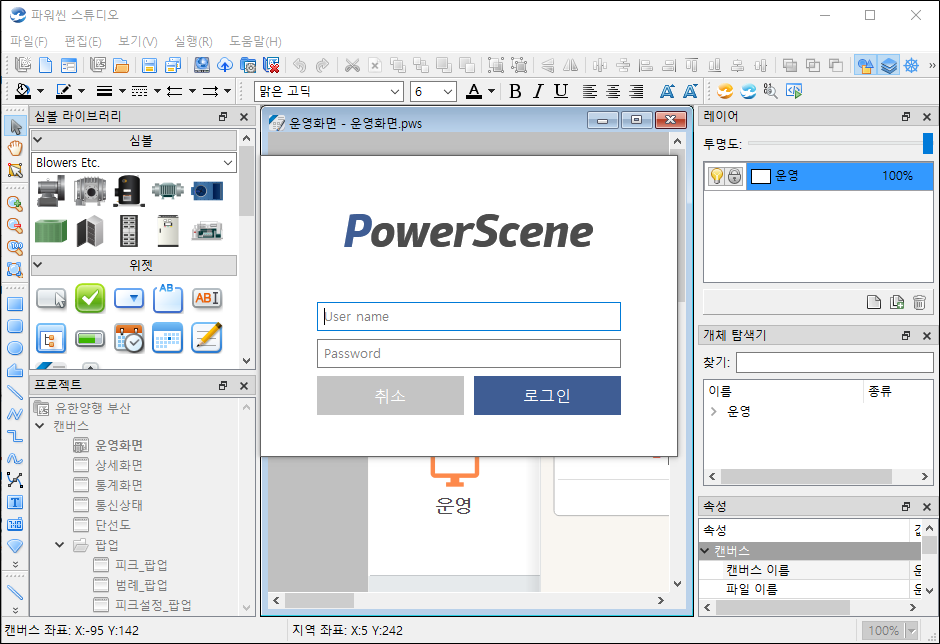Select the text T tool
This screenshot has width=940, height=644.
pos(15,502)
